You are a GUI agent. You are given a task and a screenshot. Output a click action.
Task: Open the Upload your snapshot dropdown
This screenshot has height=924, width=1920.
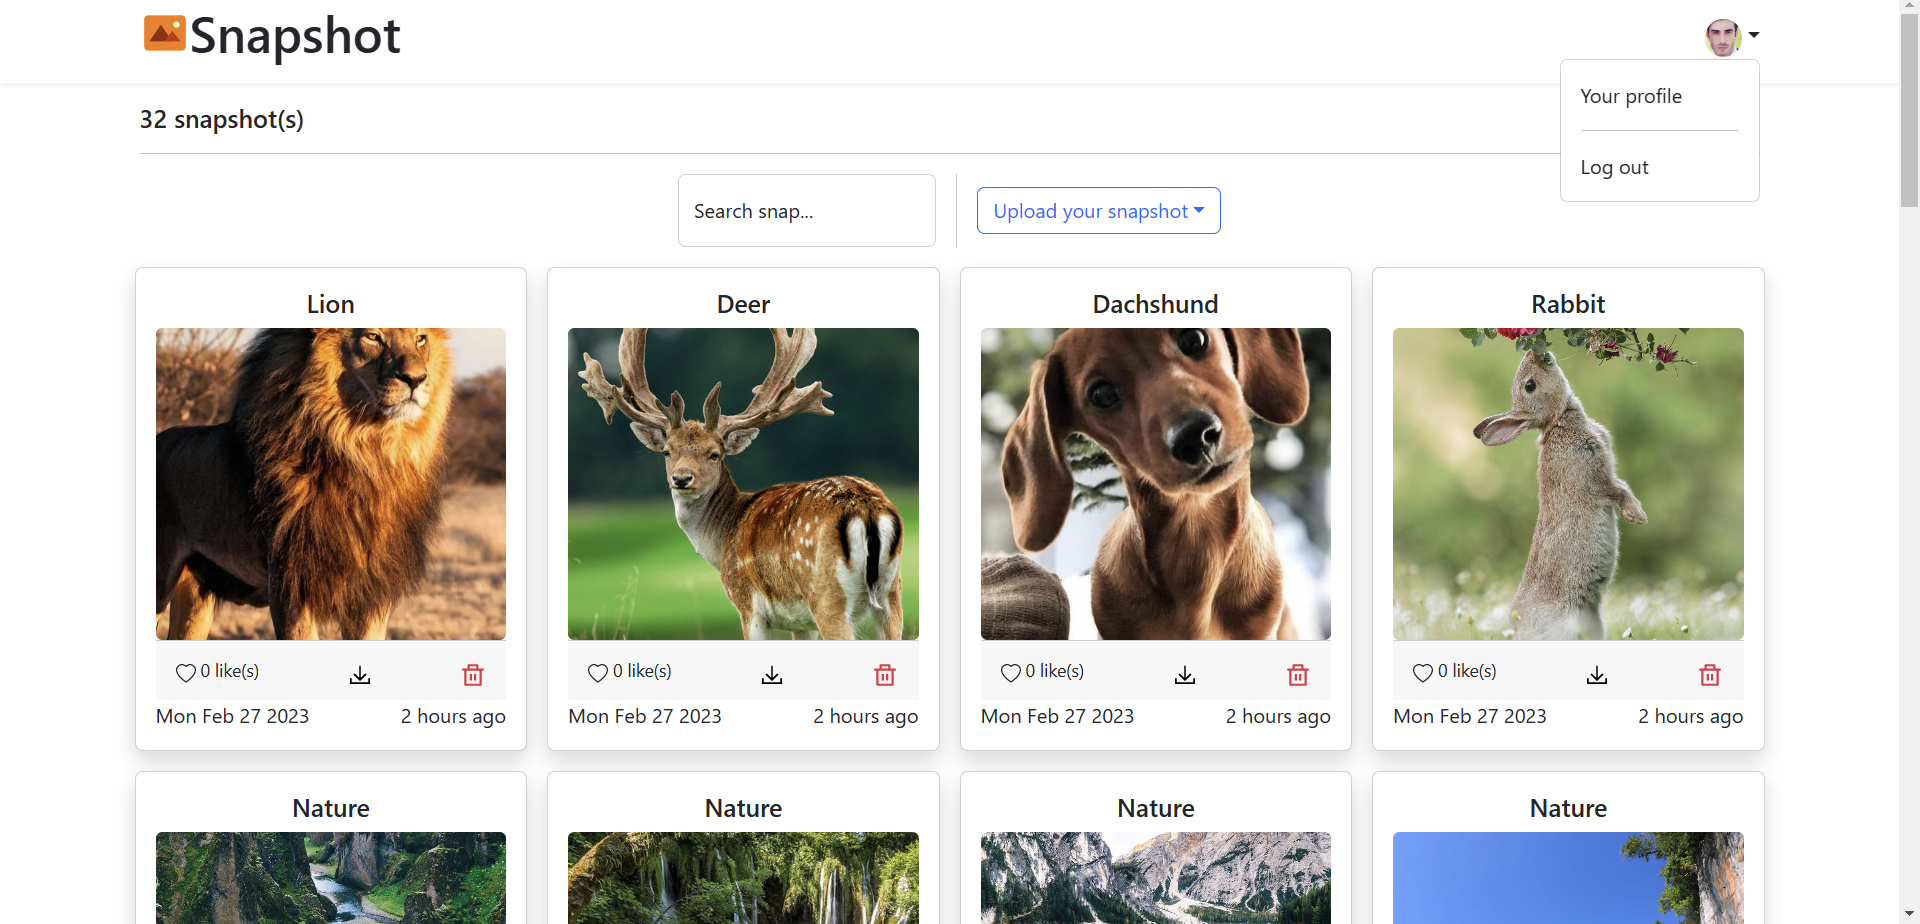coord(1098,210)
